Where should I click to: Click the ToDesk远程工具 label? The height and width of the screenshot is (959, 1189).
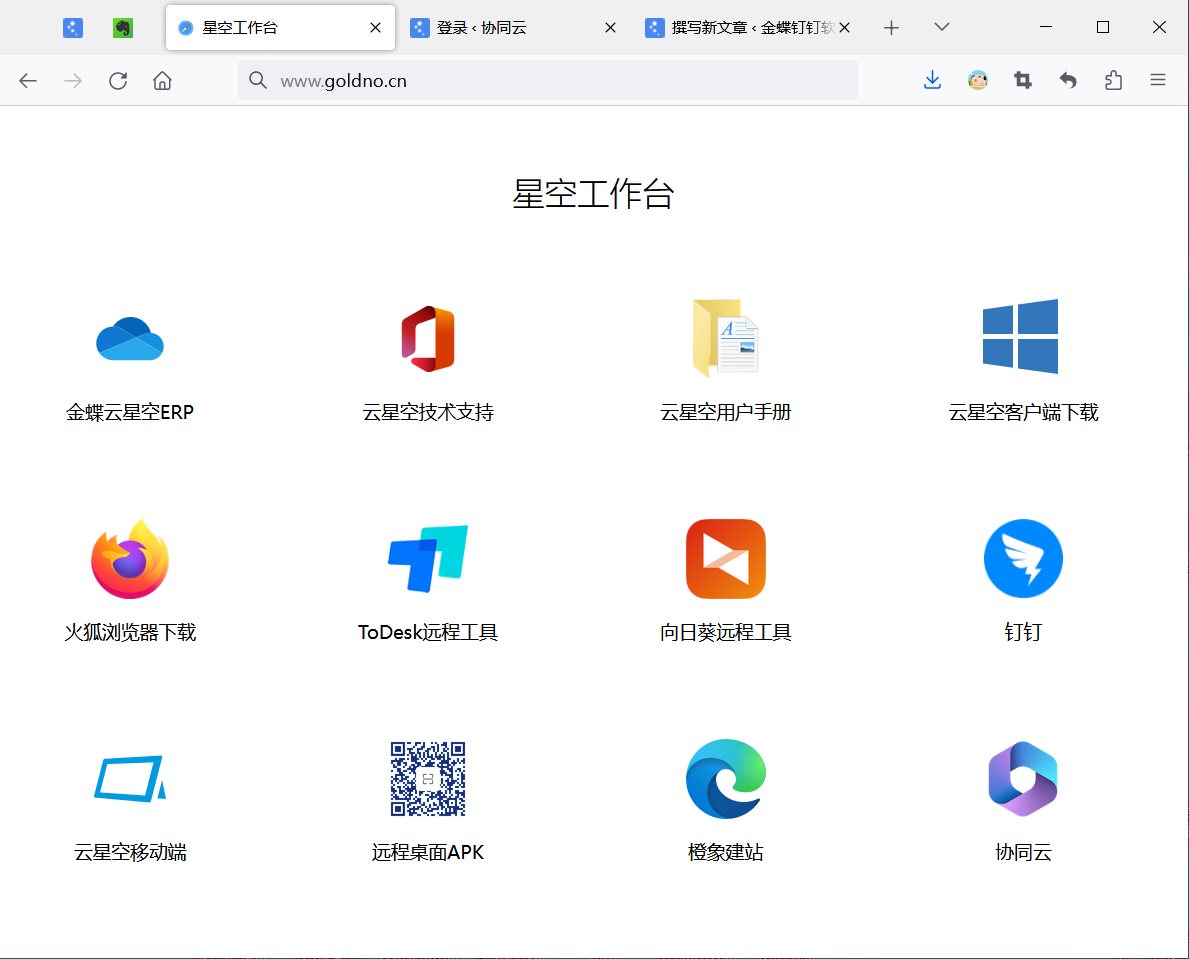tap(428, 632)
